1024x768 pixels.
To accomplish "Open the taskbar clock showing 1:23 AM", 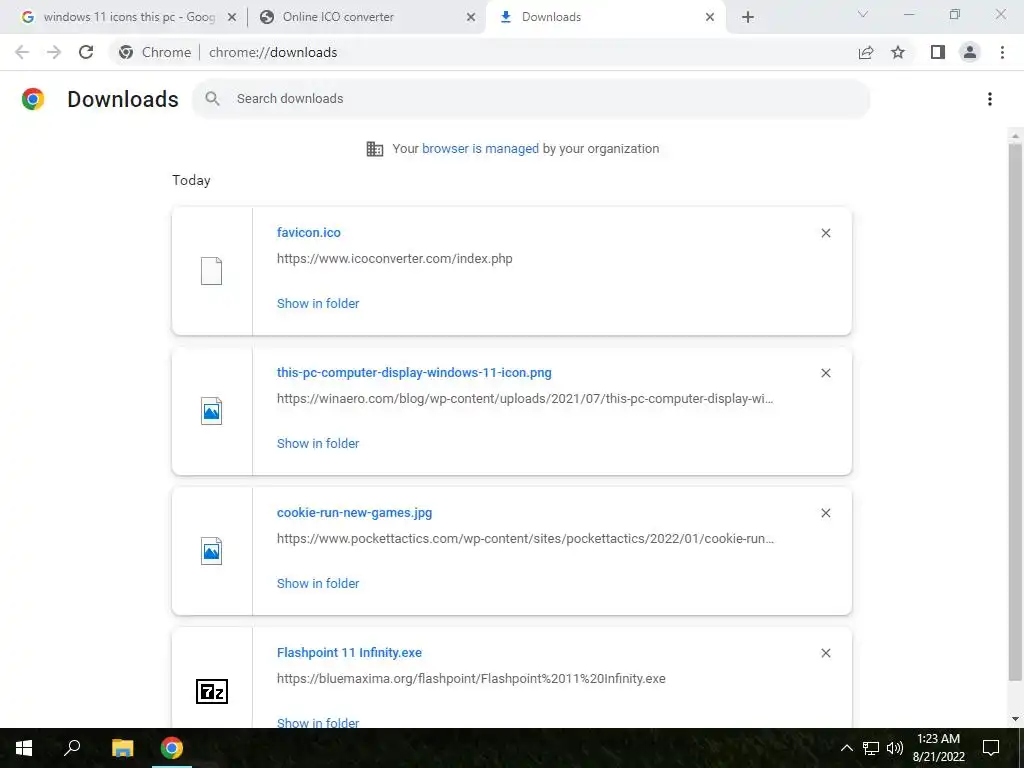I will (x=938, y=748).
